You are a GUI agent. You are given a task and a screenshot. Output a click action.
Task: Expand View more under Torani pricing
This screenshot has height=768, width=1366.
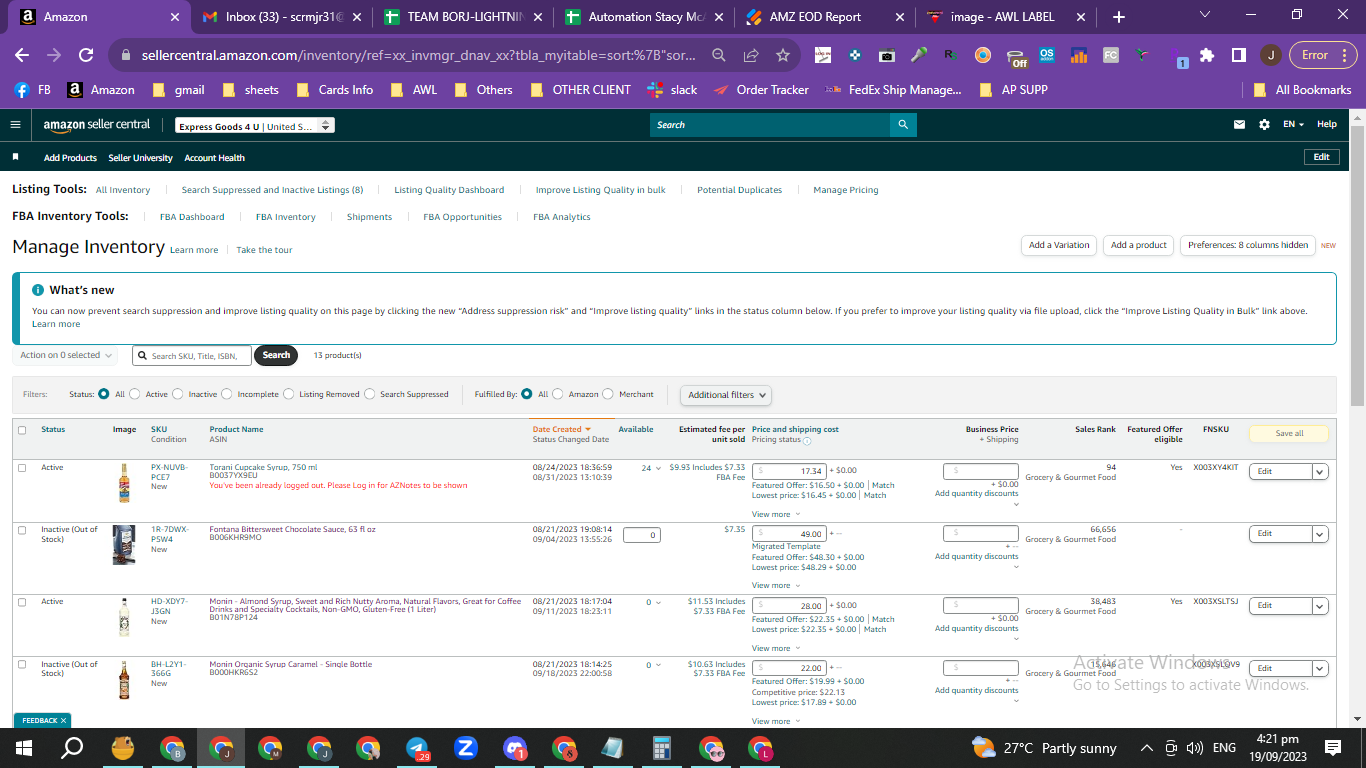[775, 514]
